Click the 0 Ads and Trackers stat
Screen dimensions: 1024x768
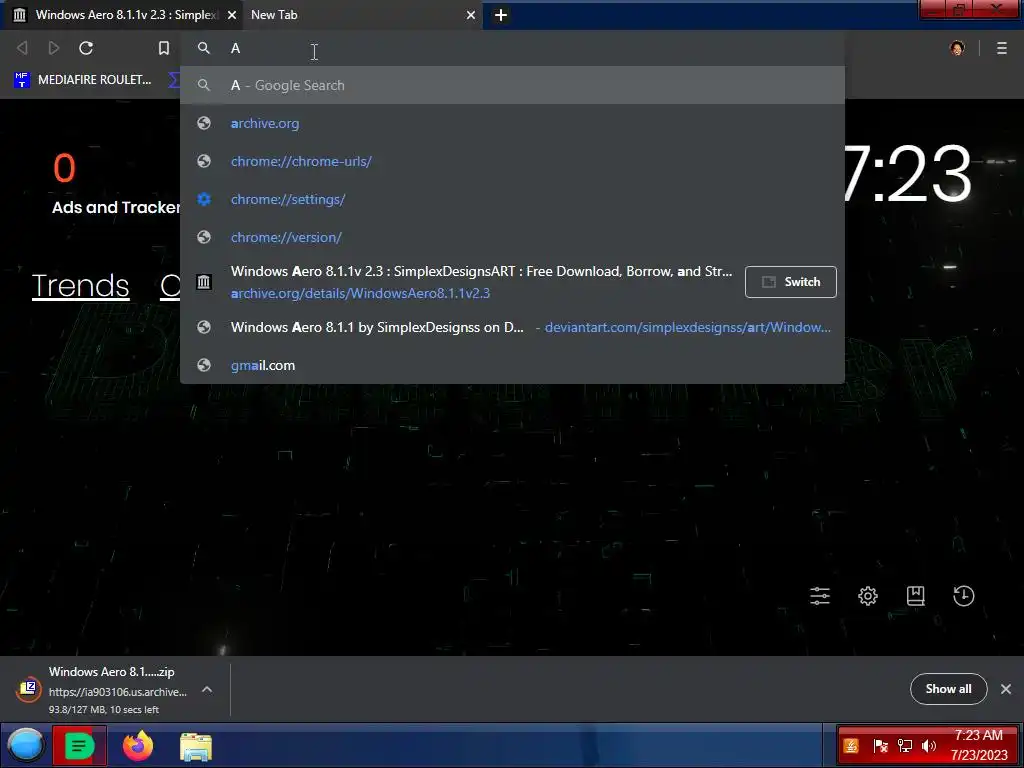coord(116,184)
